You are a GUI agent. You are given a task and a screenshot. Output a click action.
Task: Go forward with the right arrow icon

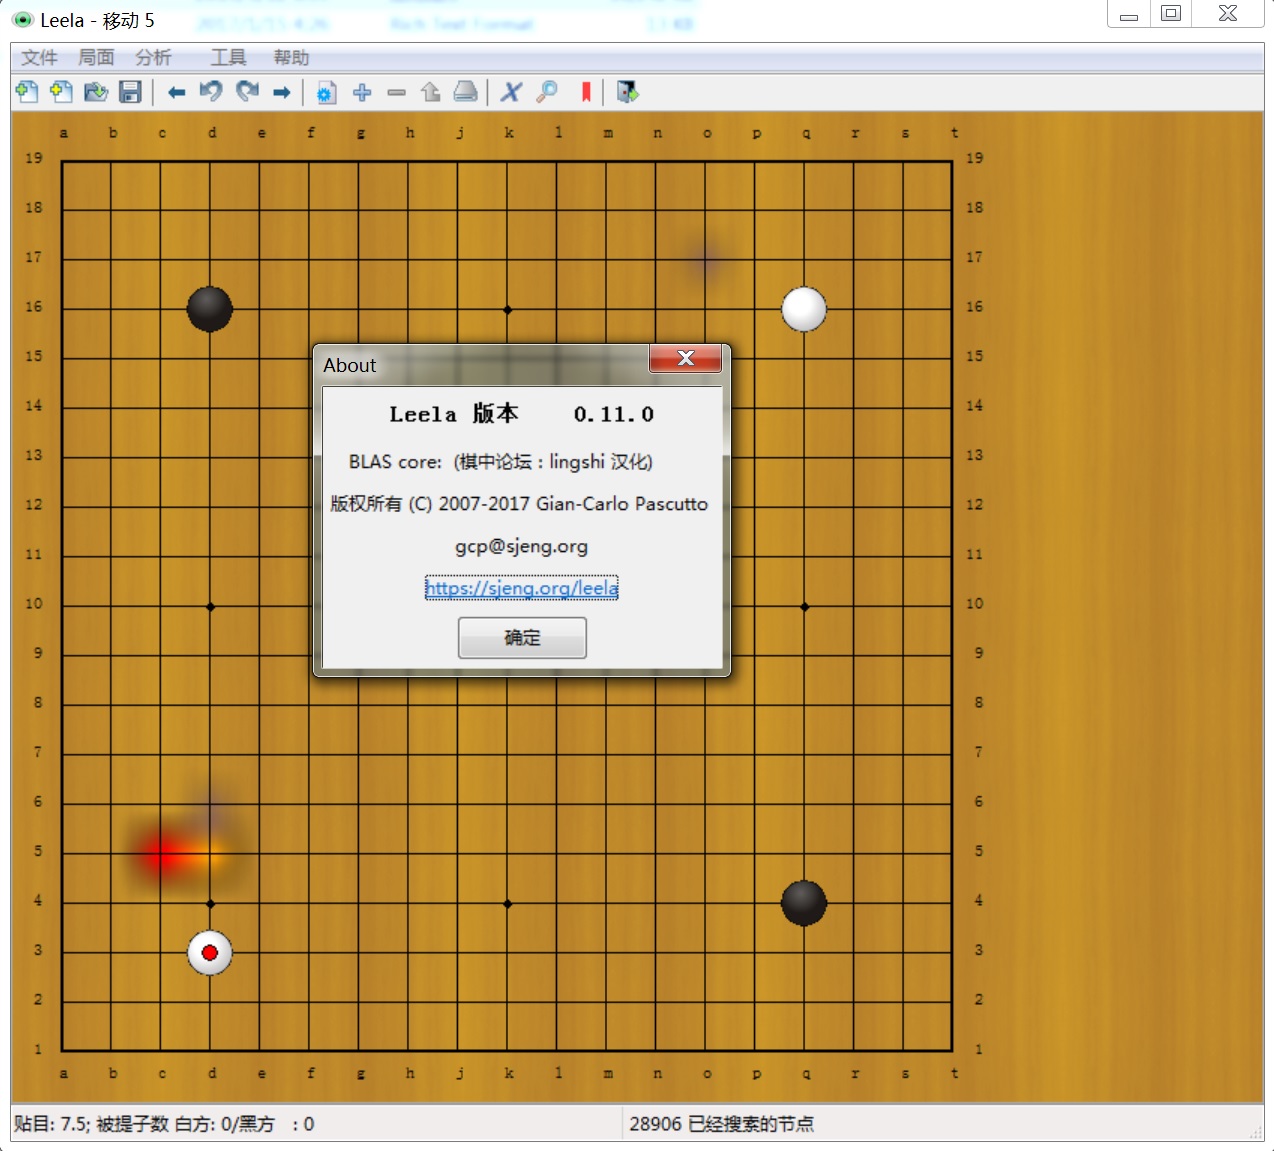point(282,92)
